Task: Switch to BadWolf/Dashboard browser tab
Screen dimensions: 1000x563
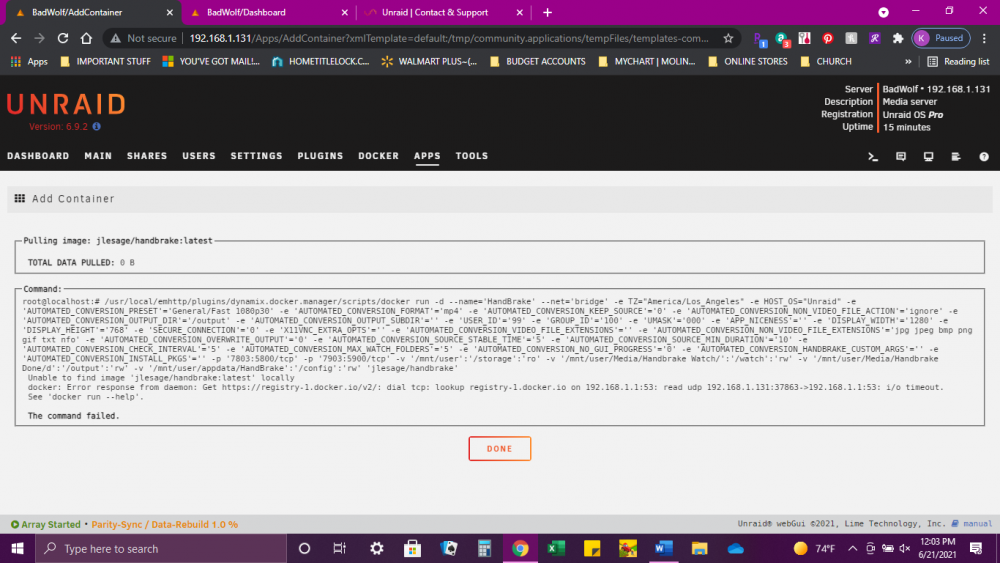Action: pyautogui.click(x=267, y=12)
